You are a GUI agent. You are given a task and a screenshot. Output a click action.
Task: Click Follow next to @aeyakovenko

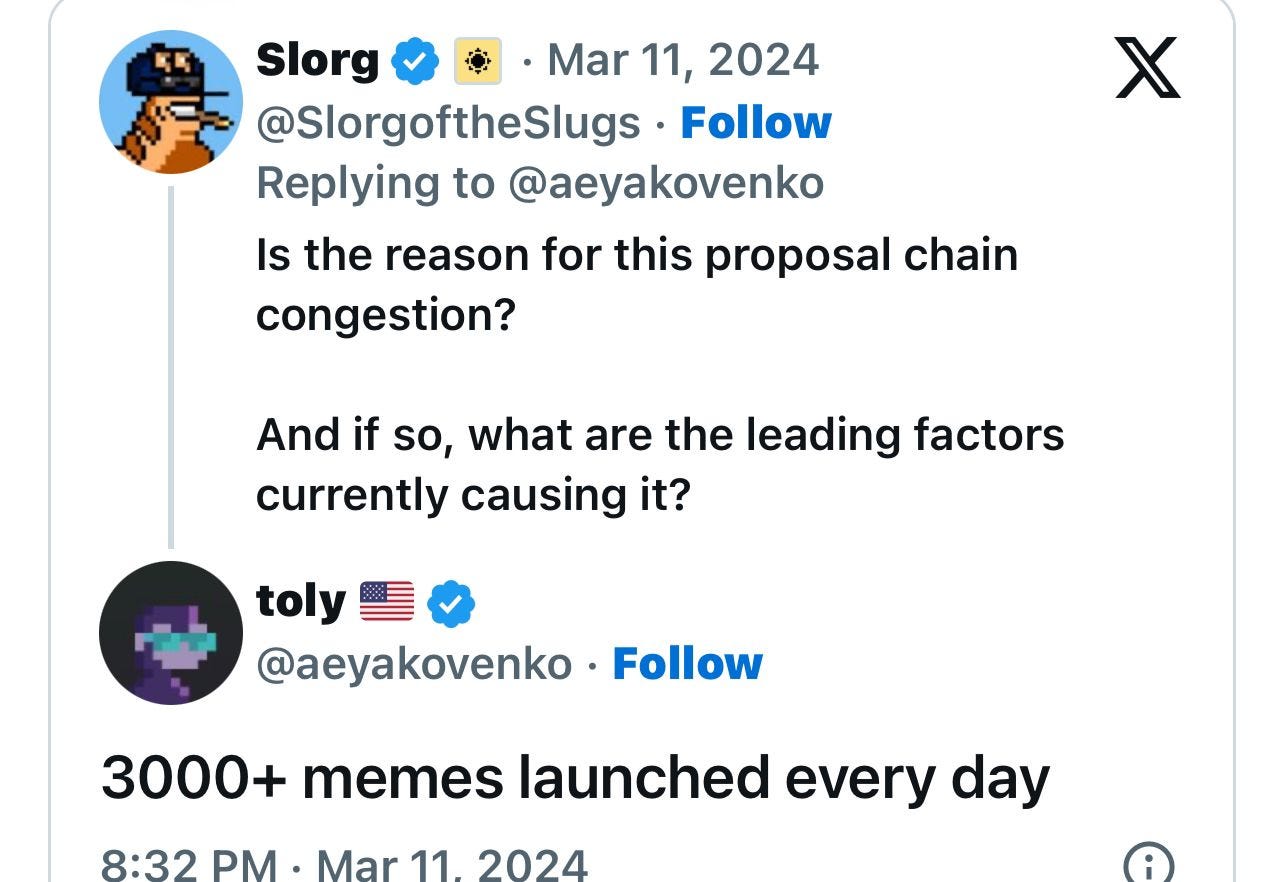[686, 663]
